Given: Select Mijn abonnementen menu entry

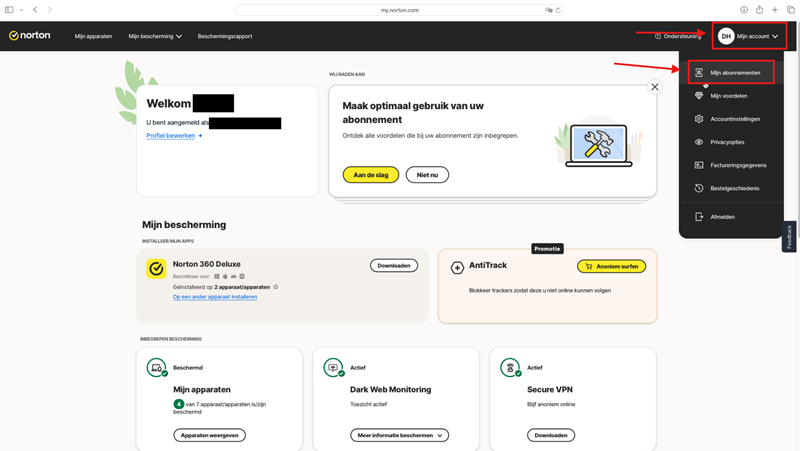Looking at the screenshot, I should click(x=731, y=72).
